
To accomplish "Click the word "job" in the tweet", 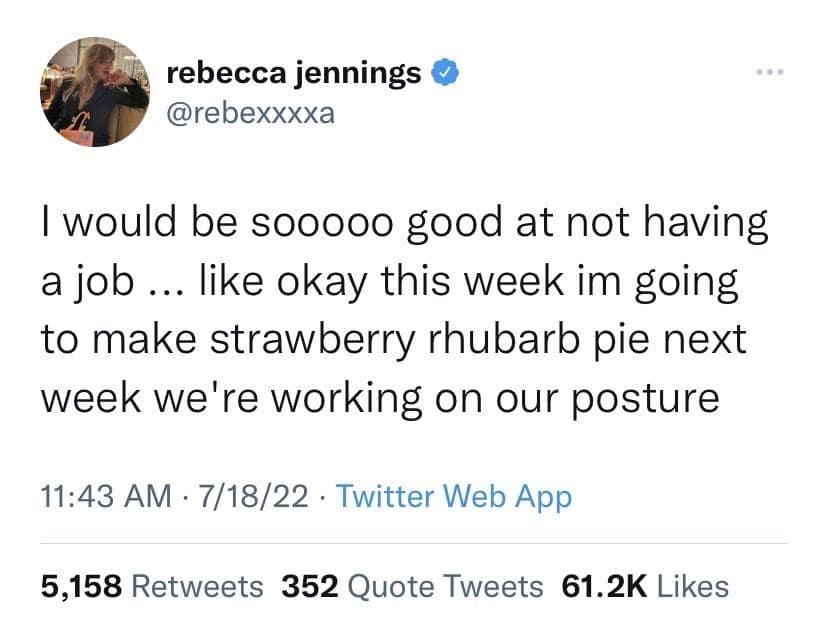I will tap(104, 284).
